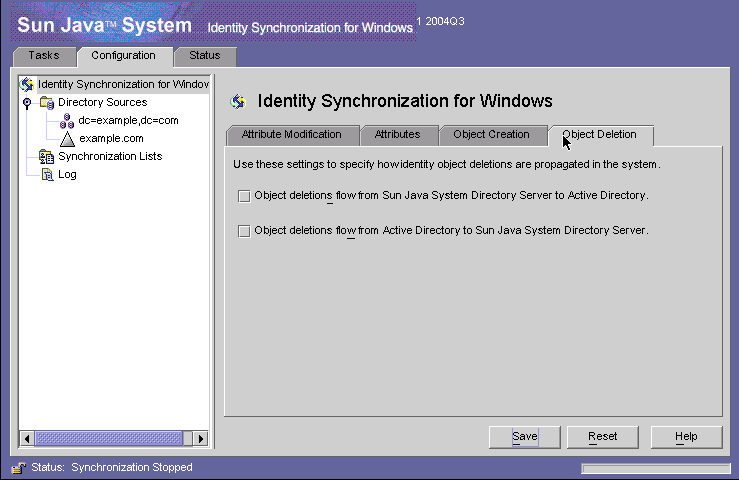
Task: Select the Identity Synchronization for Windows tree root
Action: [123, 84]
